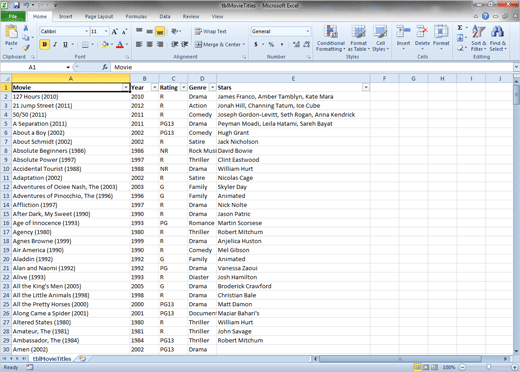Viewport: 520px width, 372px height.
Task: Switch to Page Break Preview on status bar
Action: (x=434, y=367)
